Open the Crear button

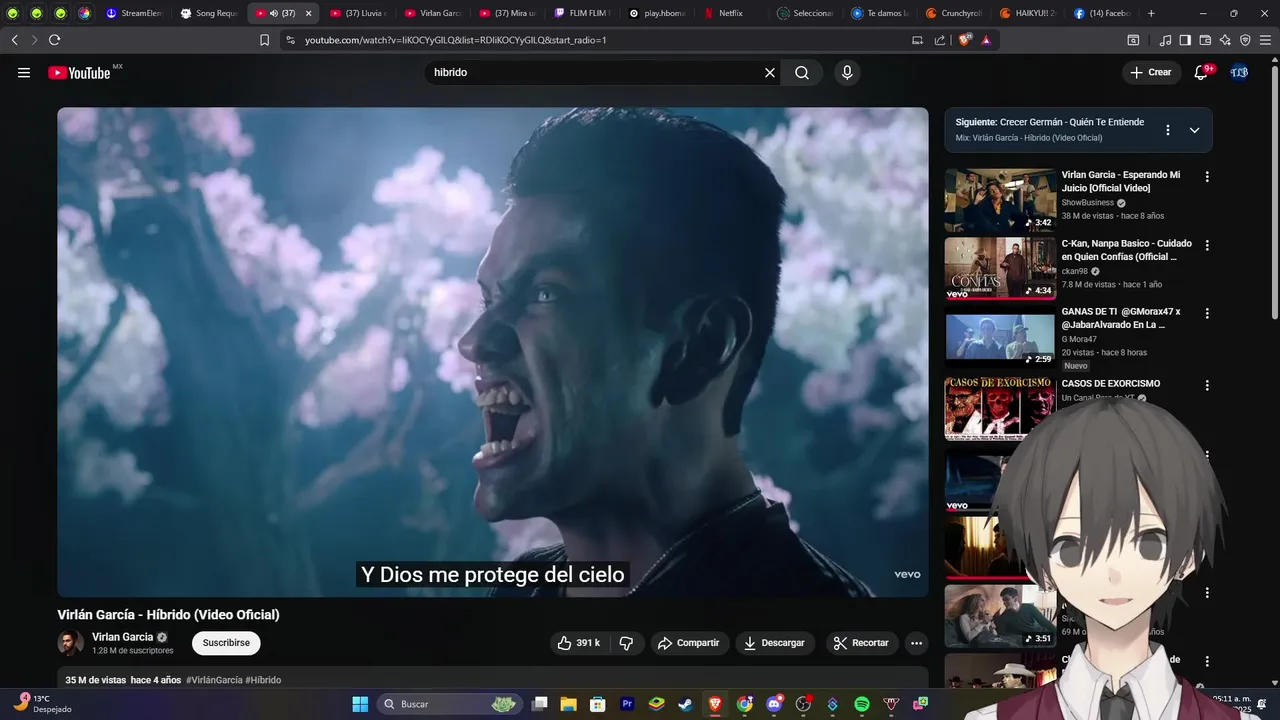pyautogui.click(x=1151, y=72)
